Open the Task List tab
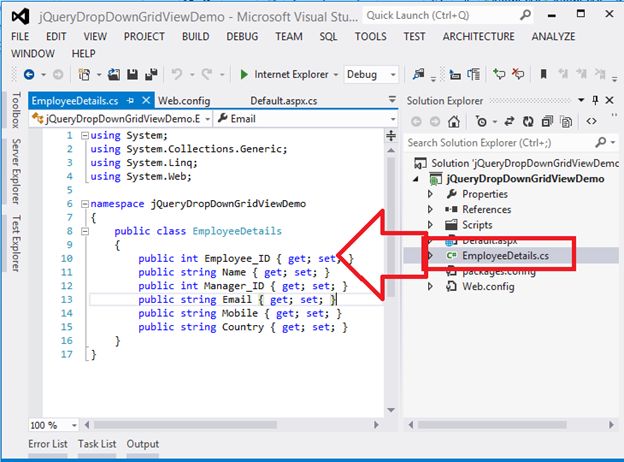Image resolution: width=624 pixels, height=462 pixels. tap(97, 444)
